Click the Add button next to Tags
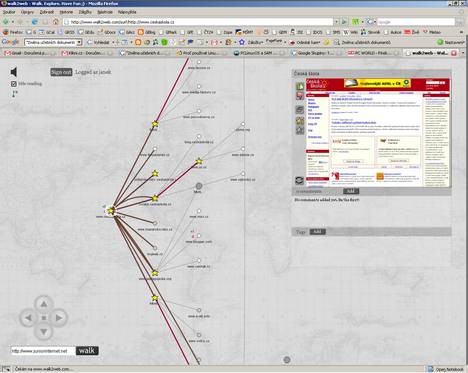The width and height of the screenshot is (468, 373). click(318, 232)
